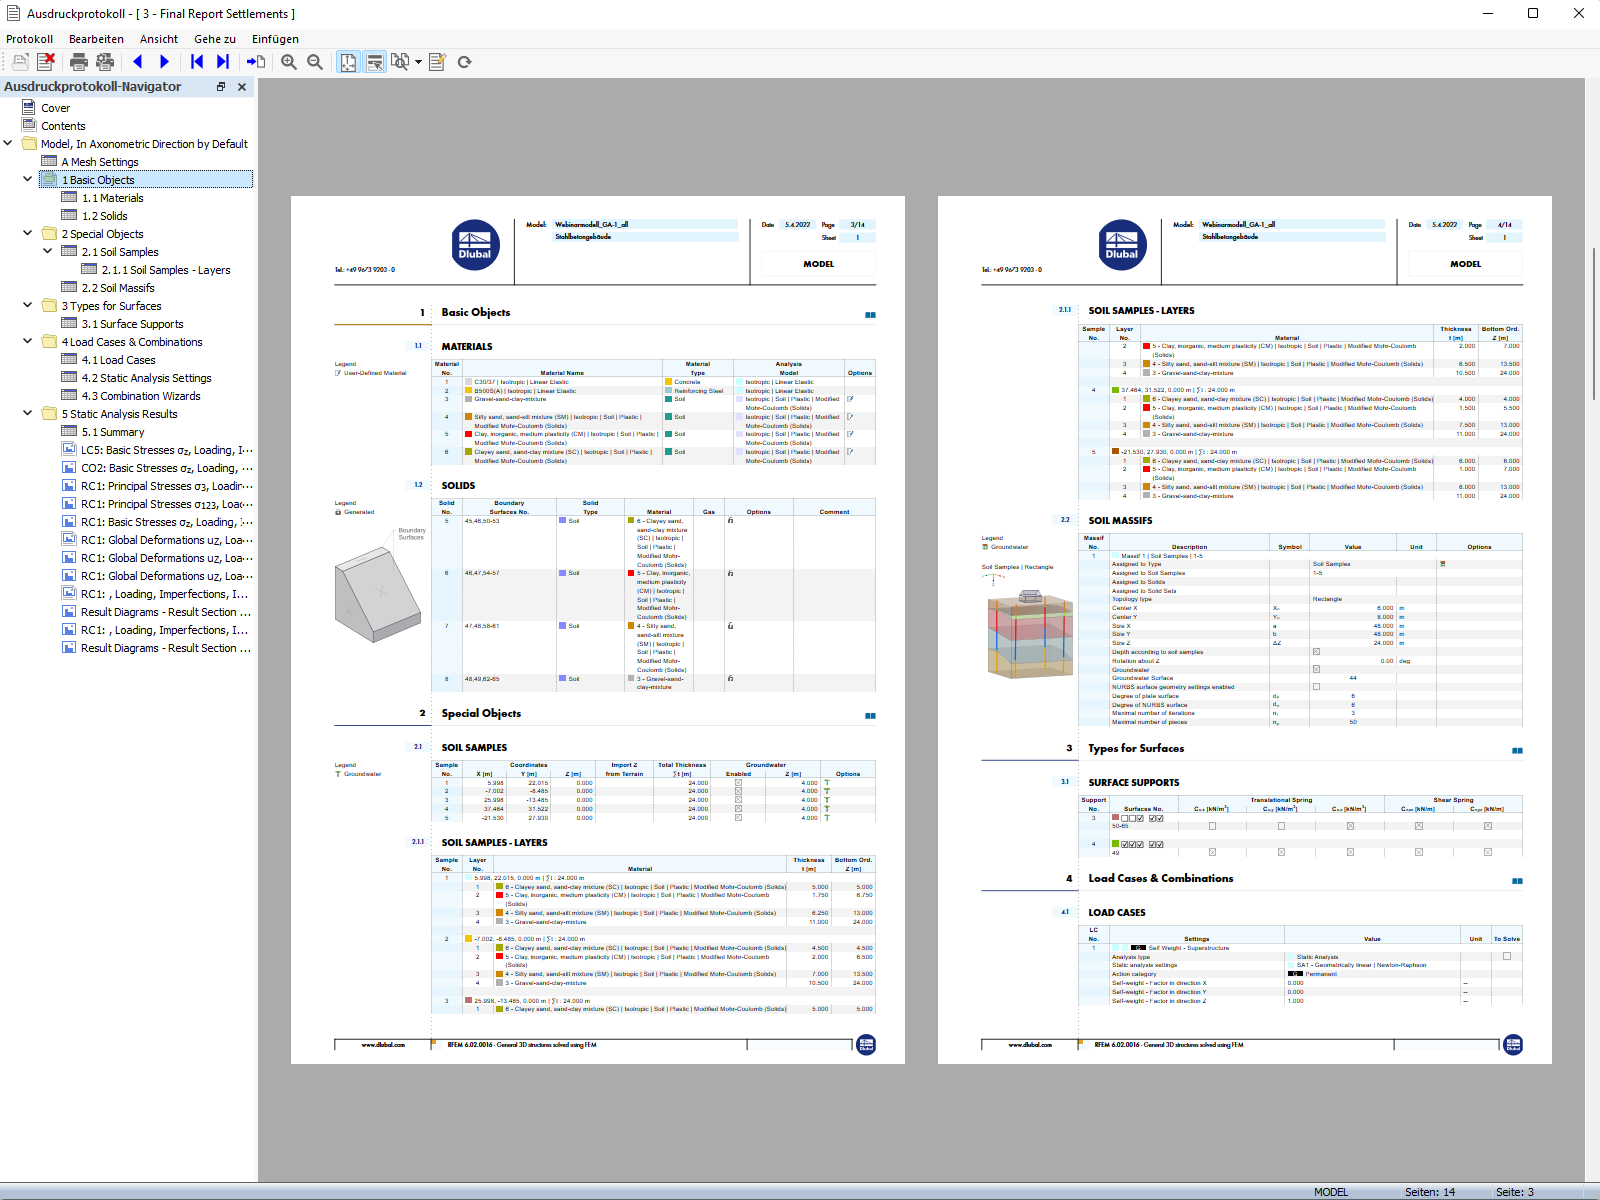Open the Einfügen menu
The width and height of the screenshot is (1600, 1200).
click(275, 39)
